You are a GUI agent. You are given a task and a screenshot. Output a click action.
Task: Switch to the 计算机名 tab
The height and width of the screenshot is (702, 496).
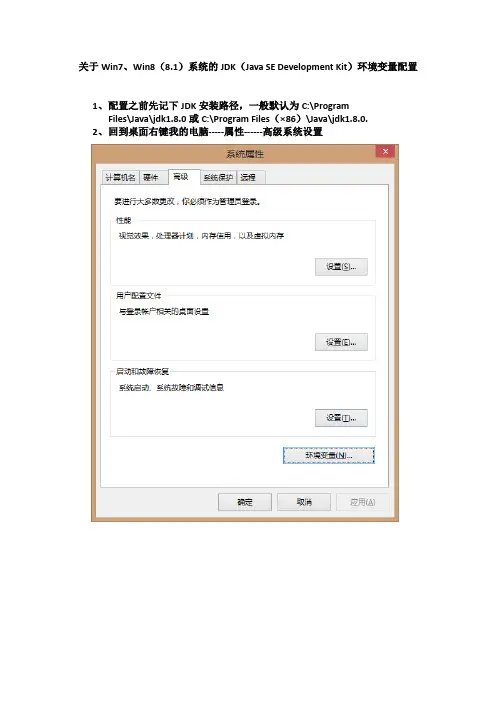tap(120, 177)
